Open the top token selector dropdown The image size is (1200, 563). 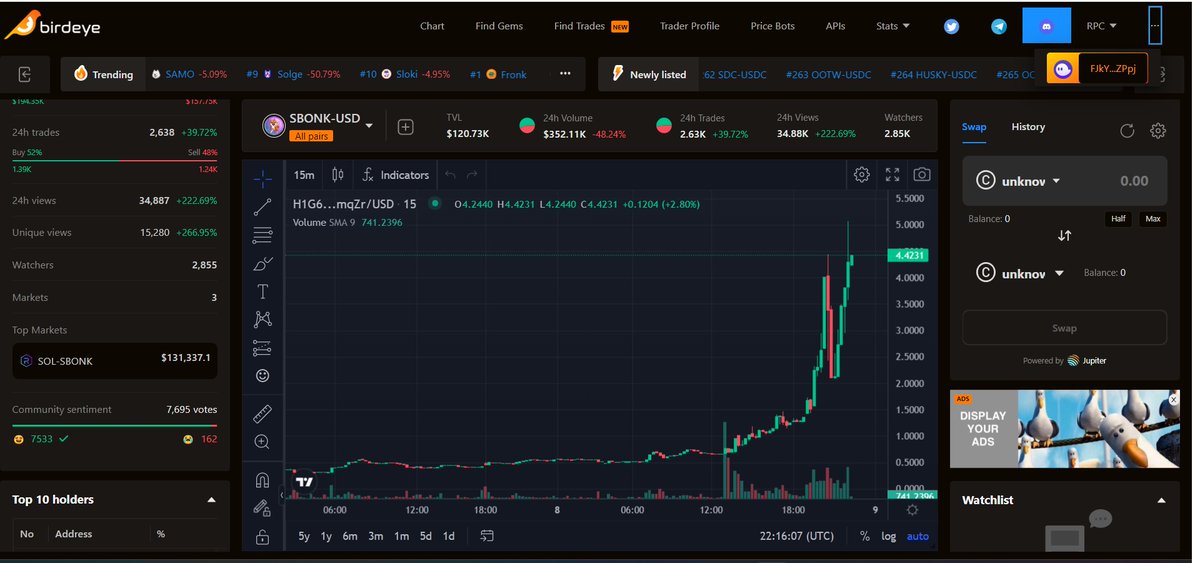coord(1019,181)
